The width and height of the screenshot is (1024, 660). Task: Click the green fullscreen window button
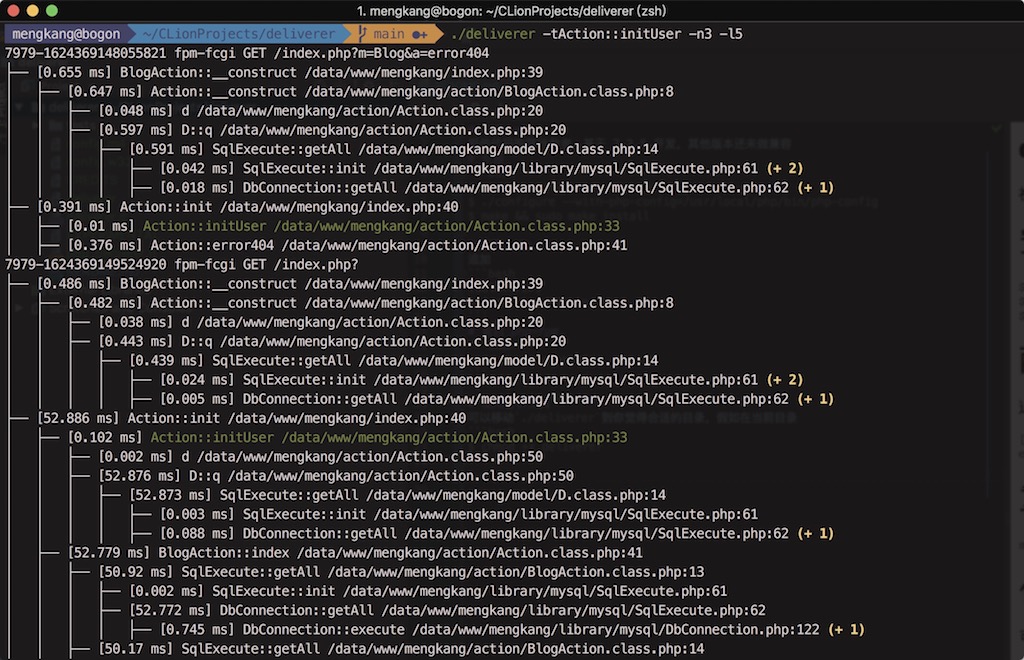pos(51,10)
